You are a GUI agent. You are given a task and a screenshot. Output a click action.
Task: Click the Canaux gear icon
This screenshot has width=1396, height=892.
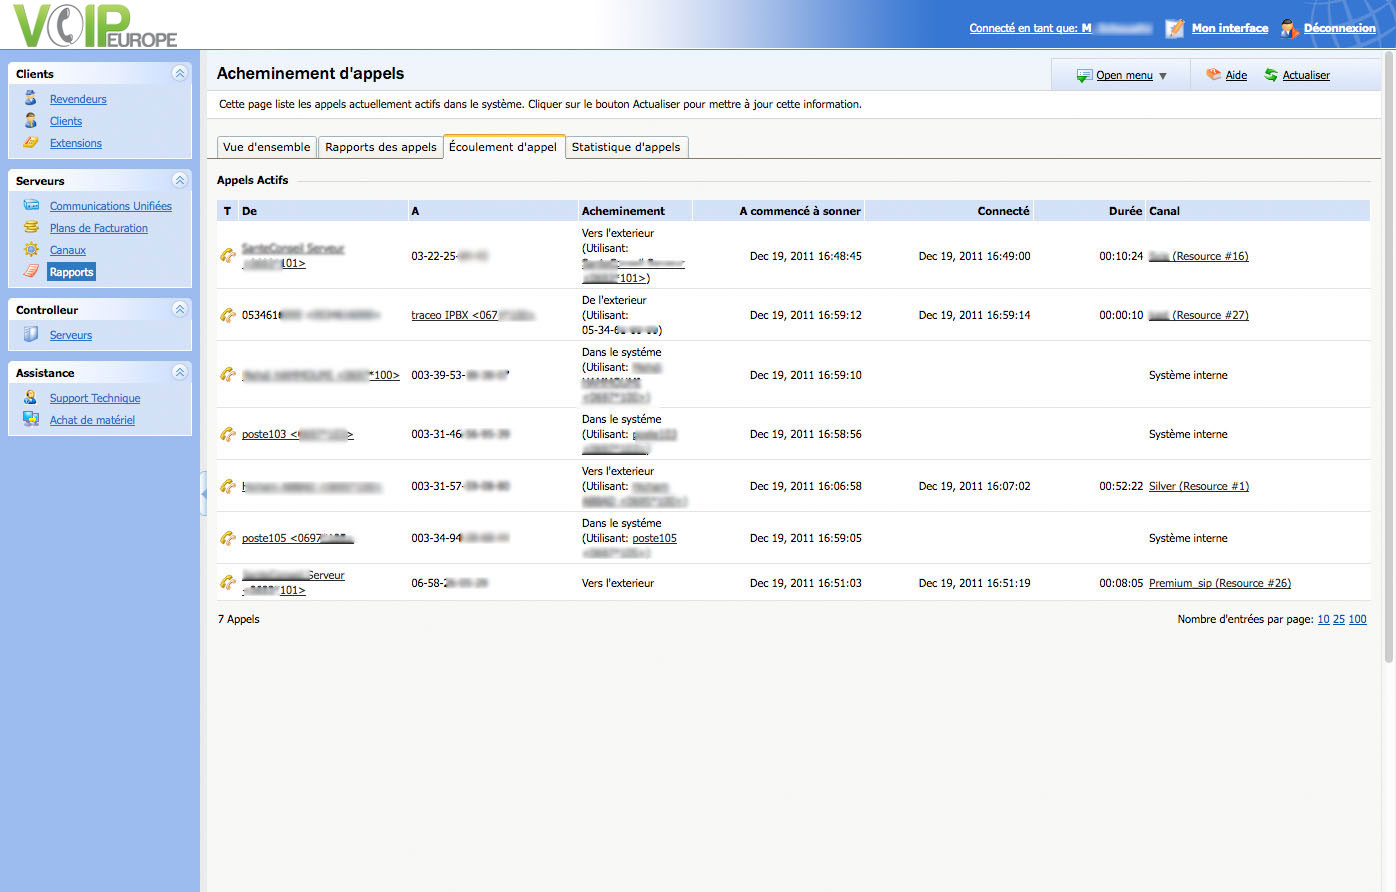pyautogui.click(x=31, y=249)
